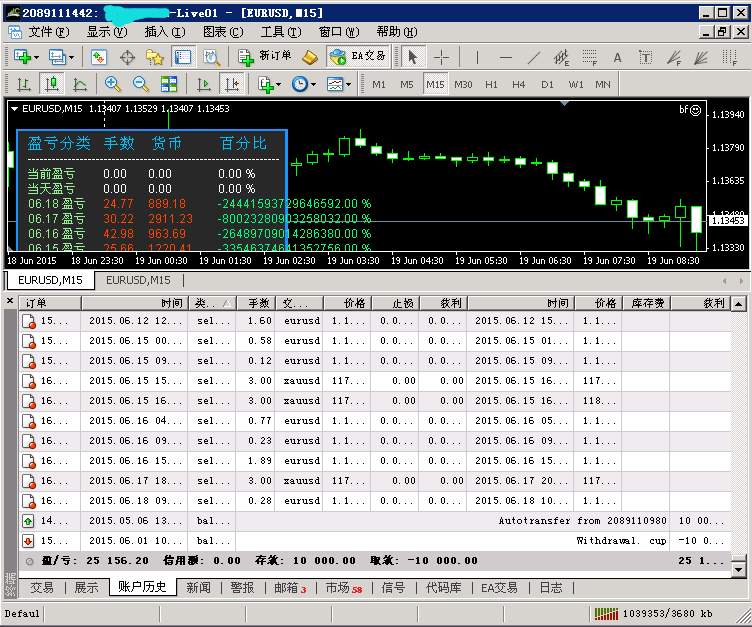Select the text label tool (A)
The height and width of the screenshot is (627, 752).
pos(617,57)
